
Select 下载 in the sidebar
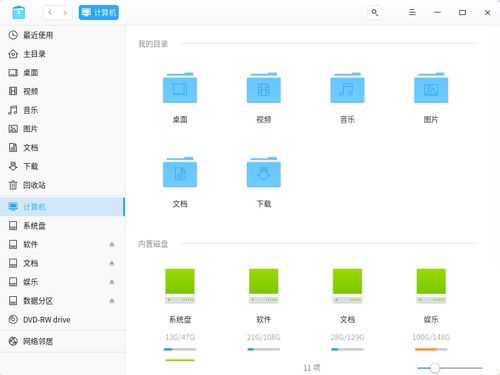pyautogui.click(x=62, y=166)
